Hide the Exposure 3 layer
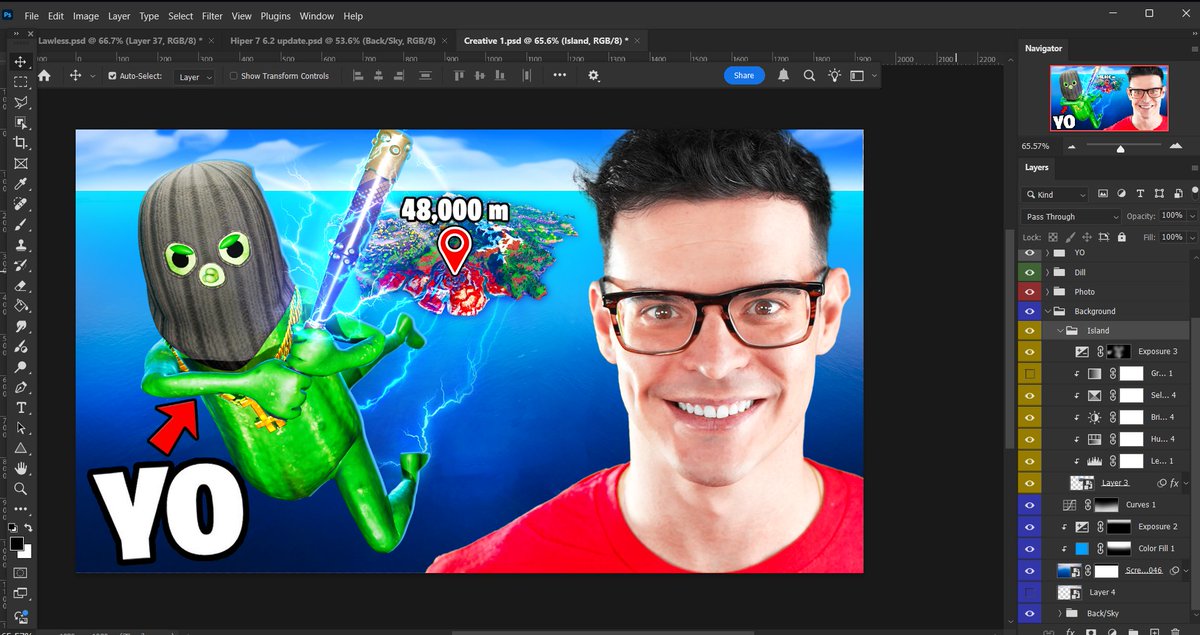Image resolution: width=1200 pixels, height=635 pixels. click(1029, 351)
